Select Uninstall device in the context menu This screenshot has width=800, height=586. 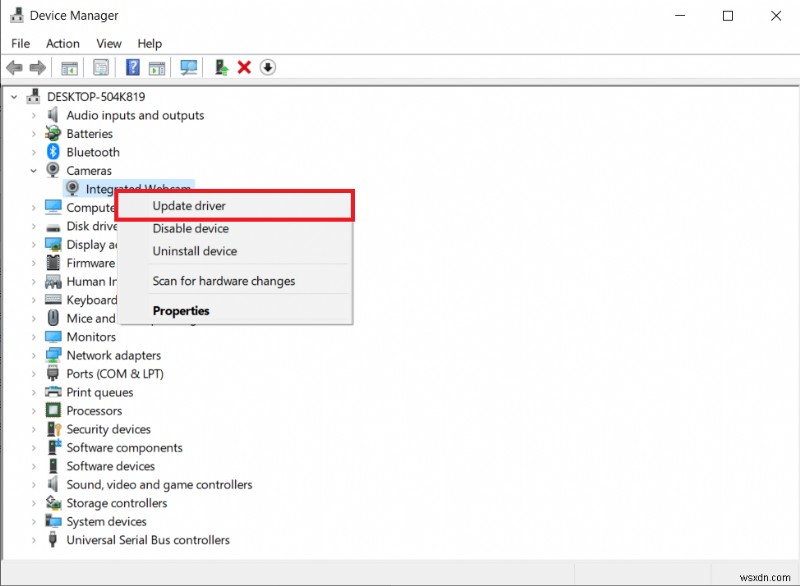(x=194, y=251)
